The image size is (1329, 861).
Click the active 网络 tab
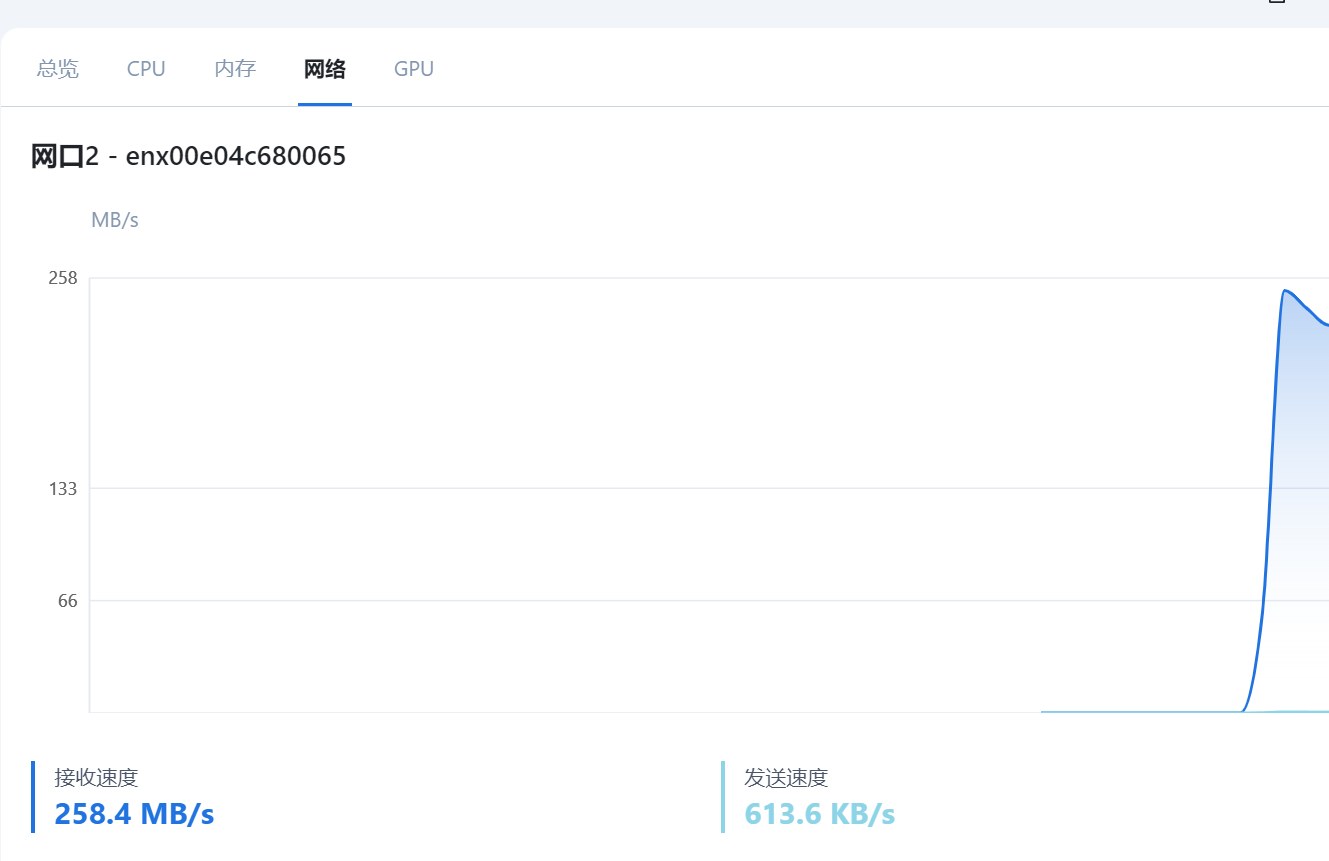click(325, 69)
